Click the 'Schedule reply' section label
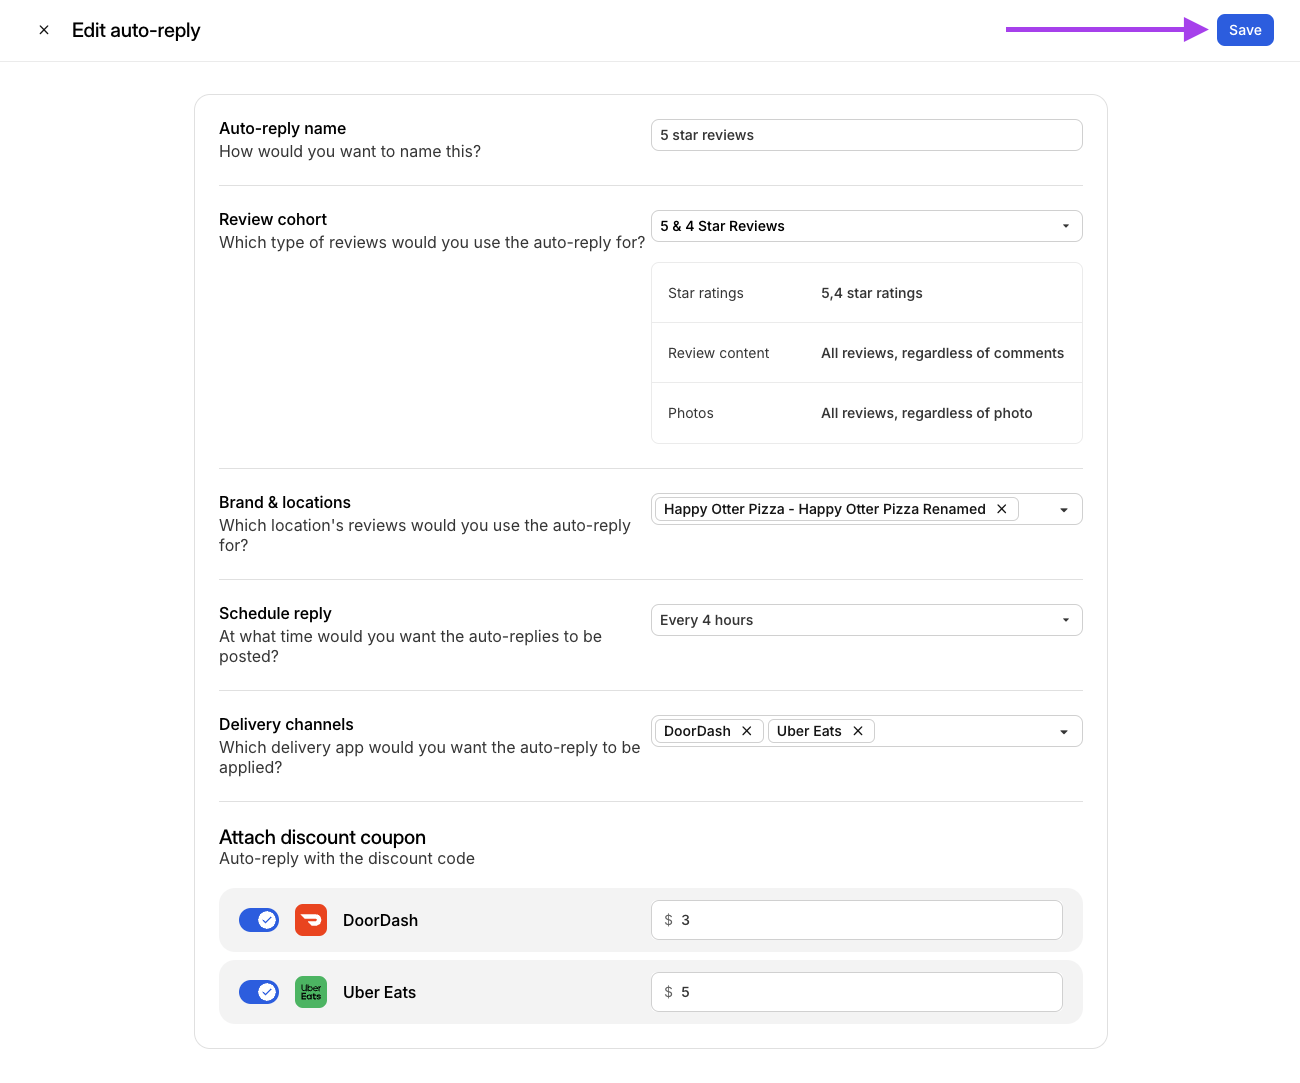1300x1083 pixels. (x=275, y=613)
